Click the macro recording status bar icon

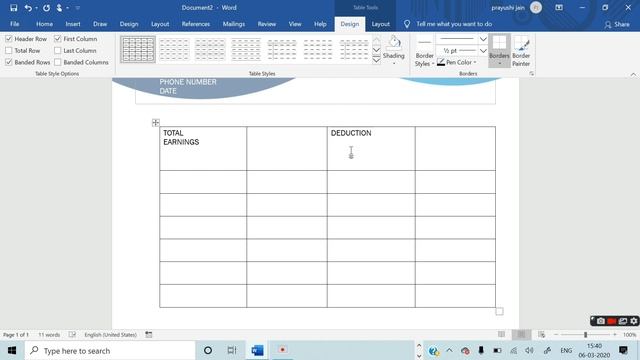pos(149,335)
